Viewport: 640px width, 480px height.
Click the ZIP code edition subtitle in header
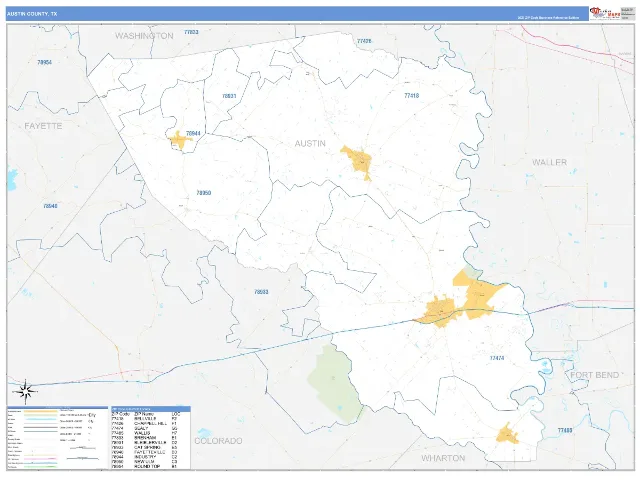point(548,18)
